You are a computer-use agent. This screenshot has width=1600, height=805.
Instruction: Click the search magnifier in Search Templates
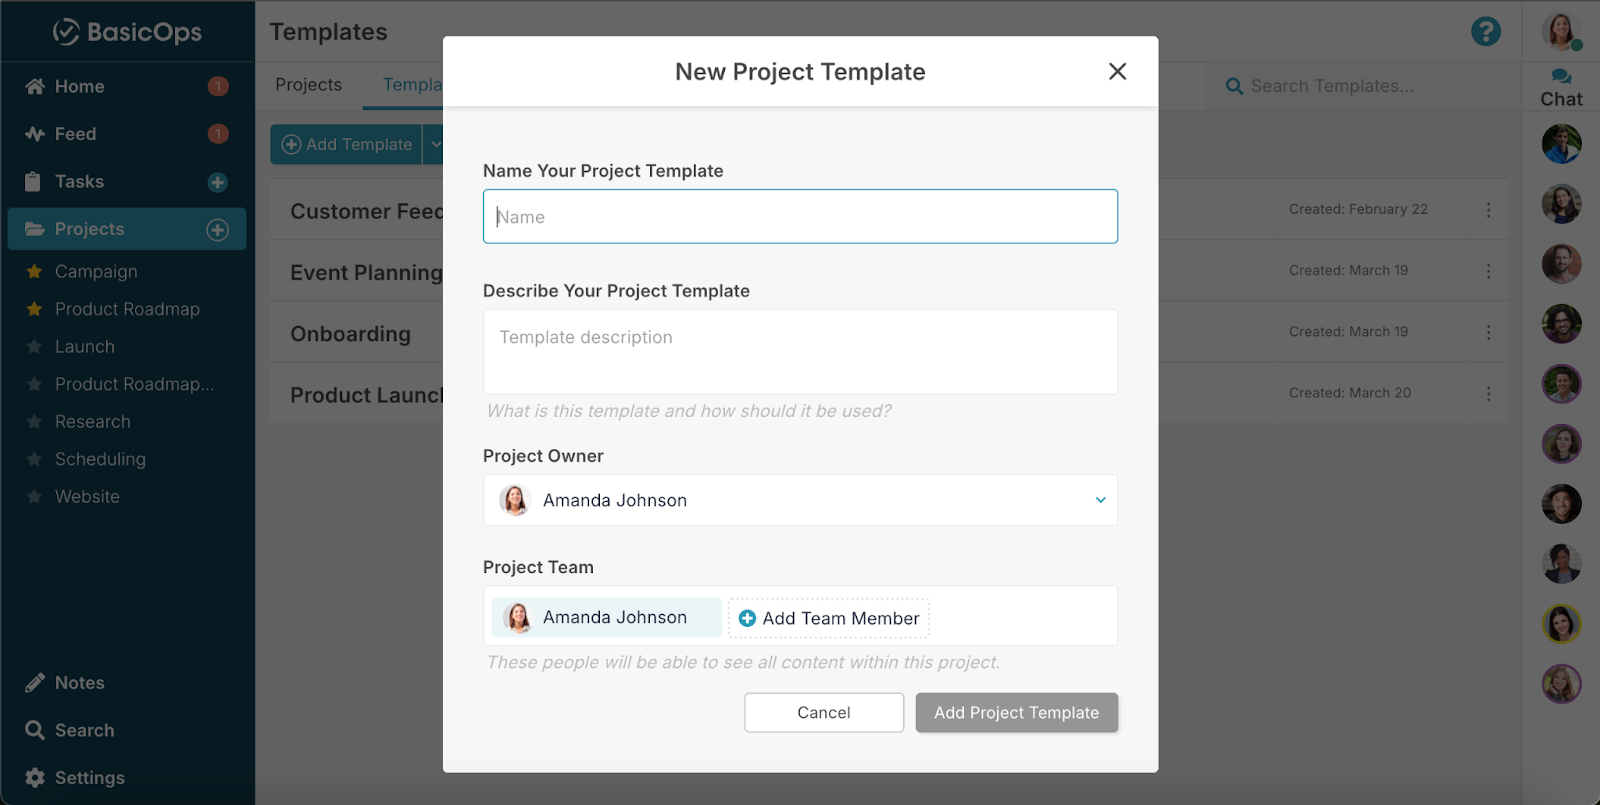click(1234, 87)
